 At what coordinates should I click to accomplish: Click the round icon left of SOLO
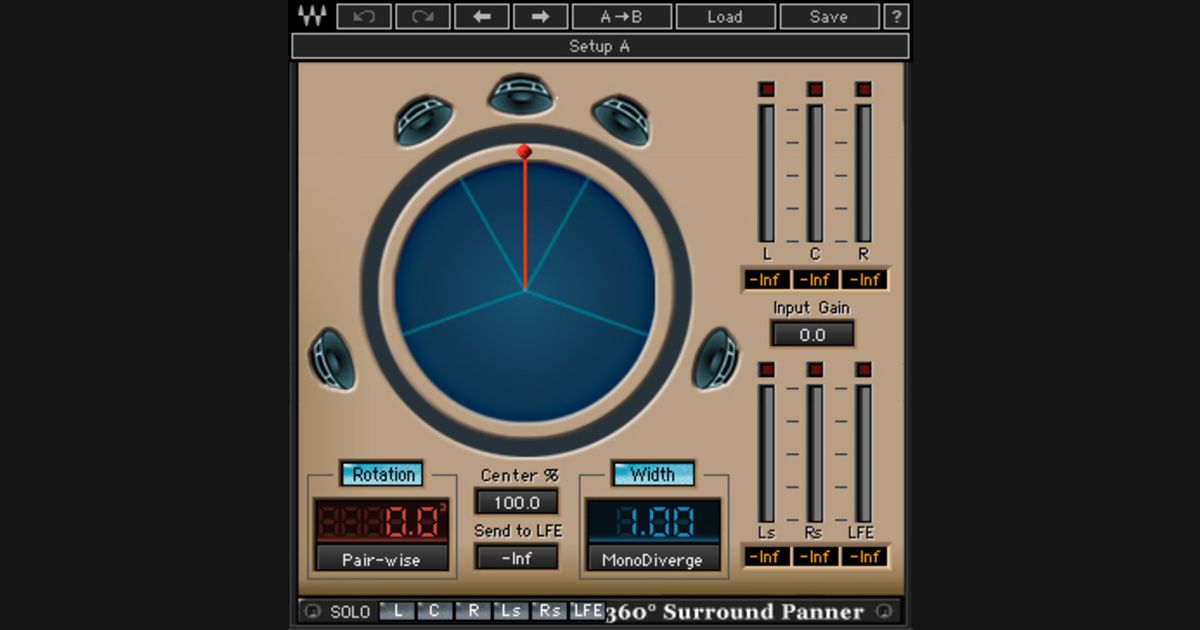pyautogui.click(x=312, y=611)
